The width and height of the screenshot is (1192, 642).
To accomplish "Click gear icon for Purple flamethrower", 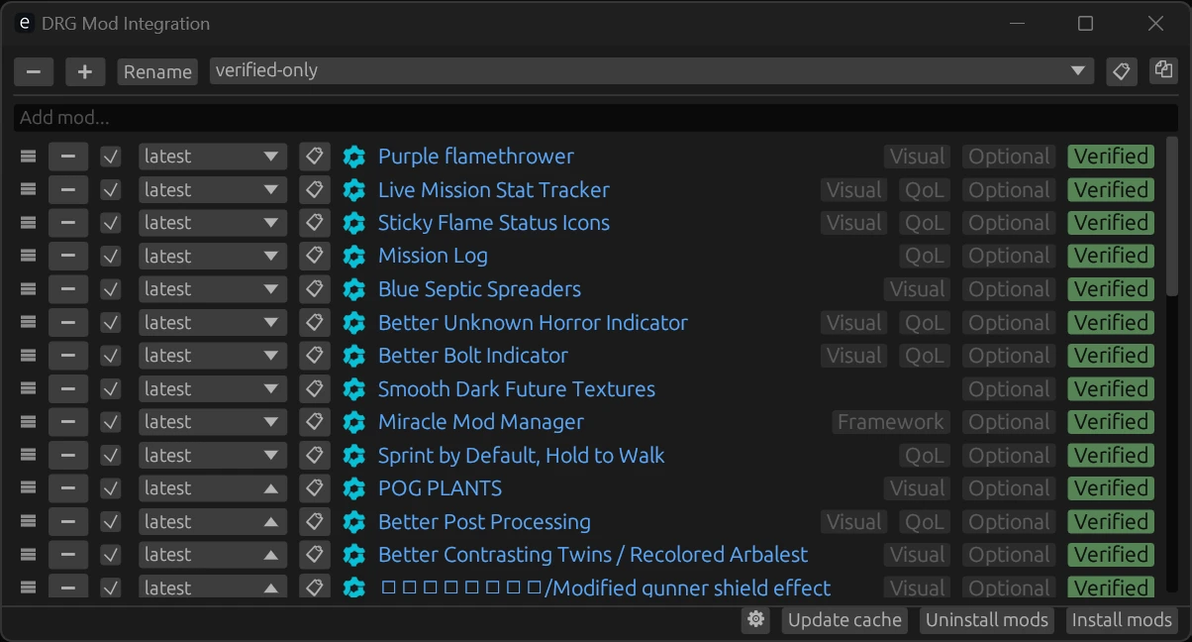I will point(354,157).
